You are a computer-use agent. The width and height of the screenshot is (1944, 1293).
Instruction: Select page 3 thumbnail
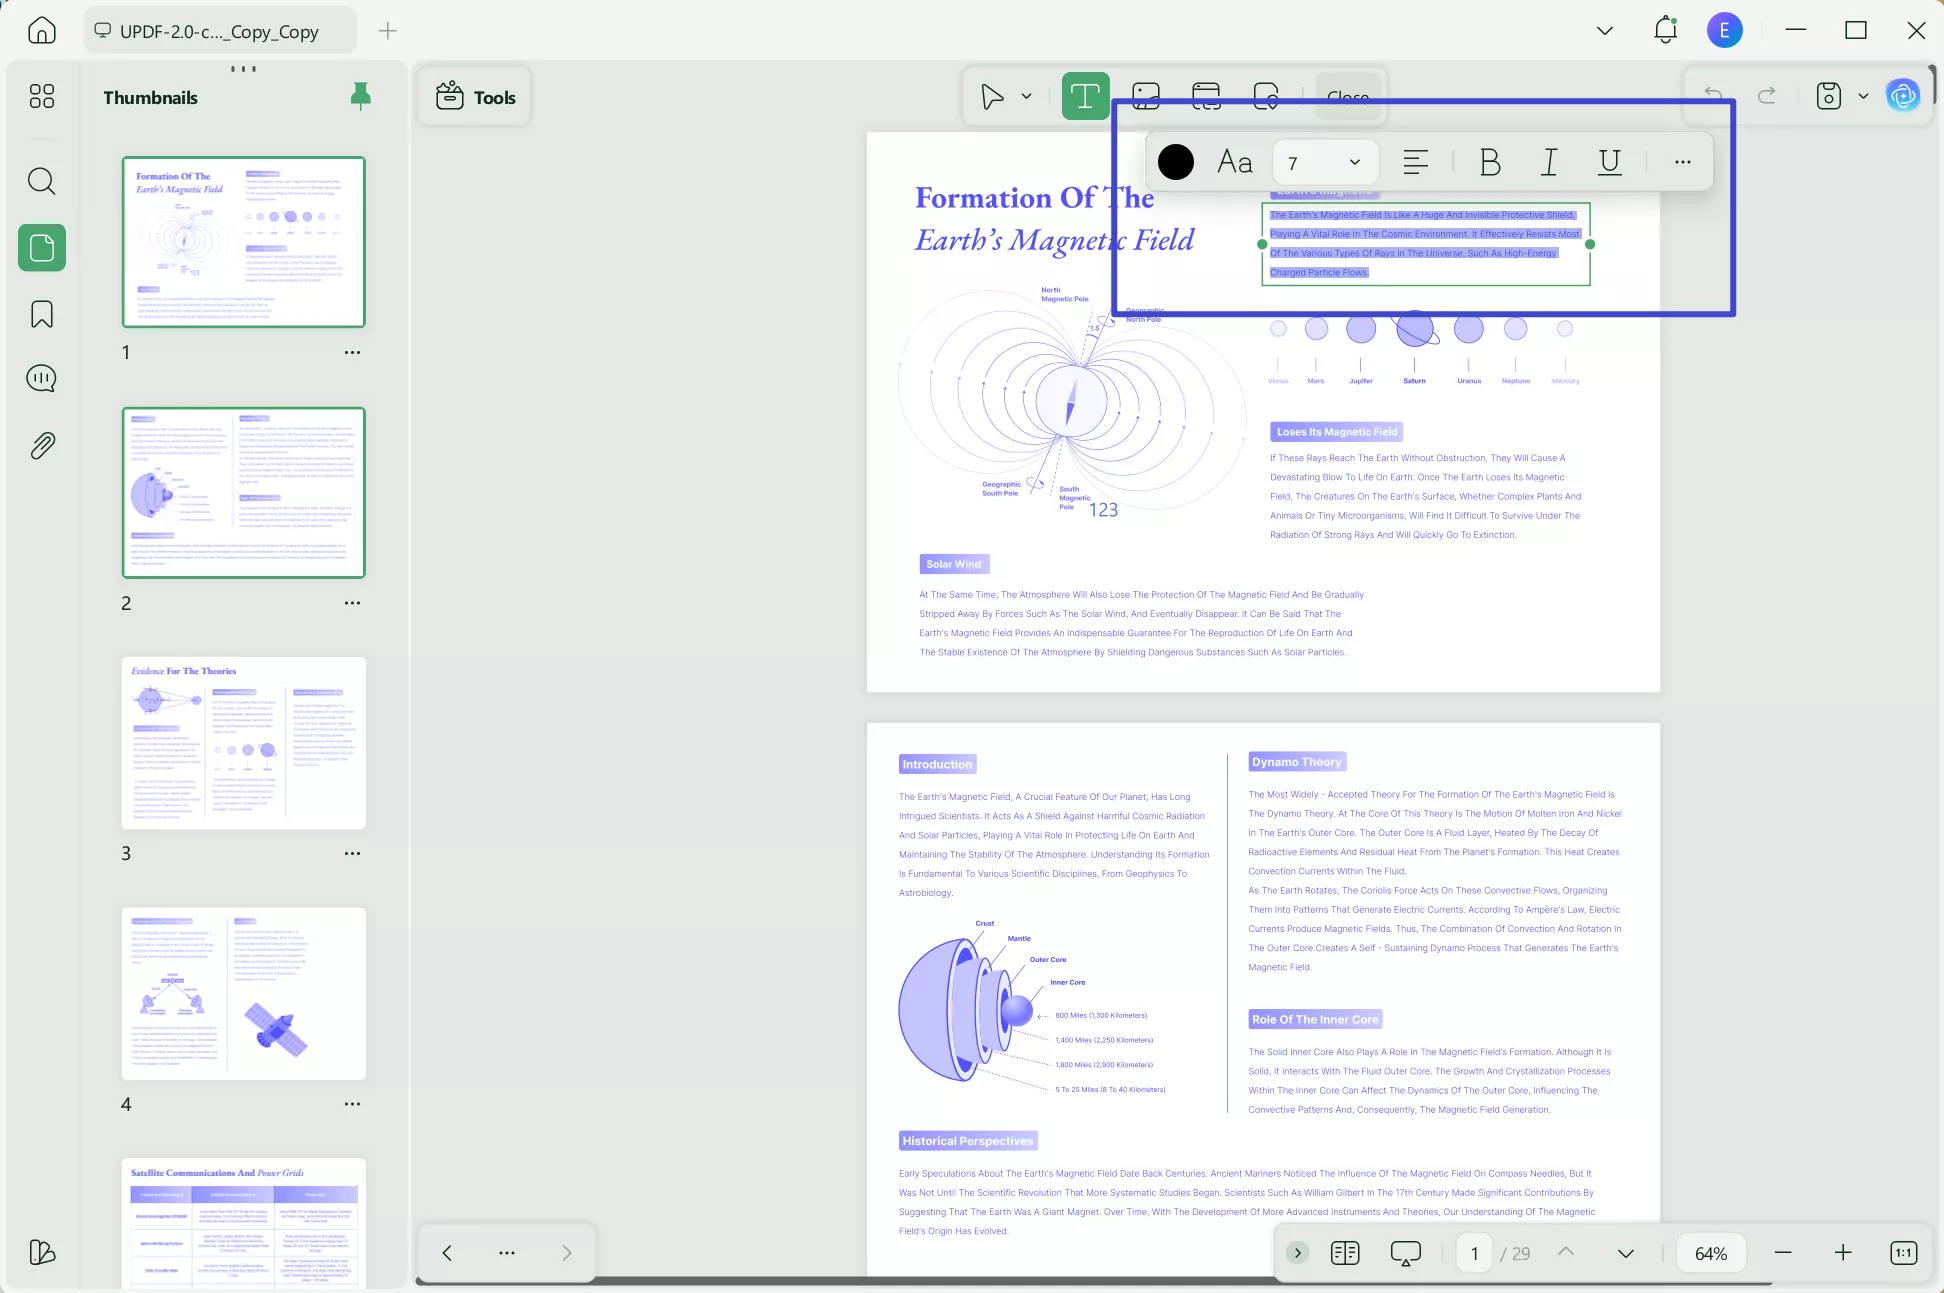pos(243,743)
